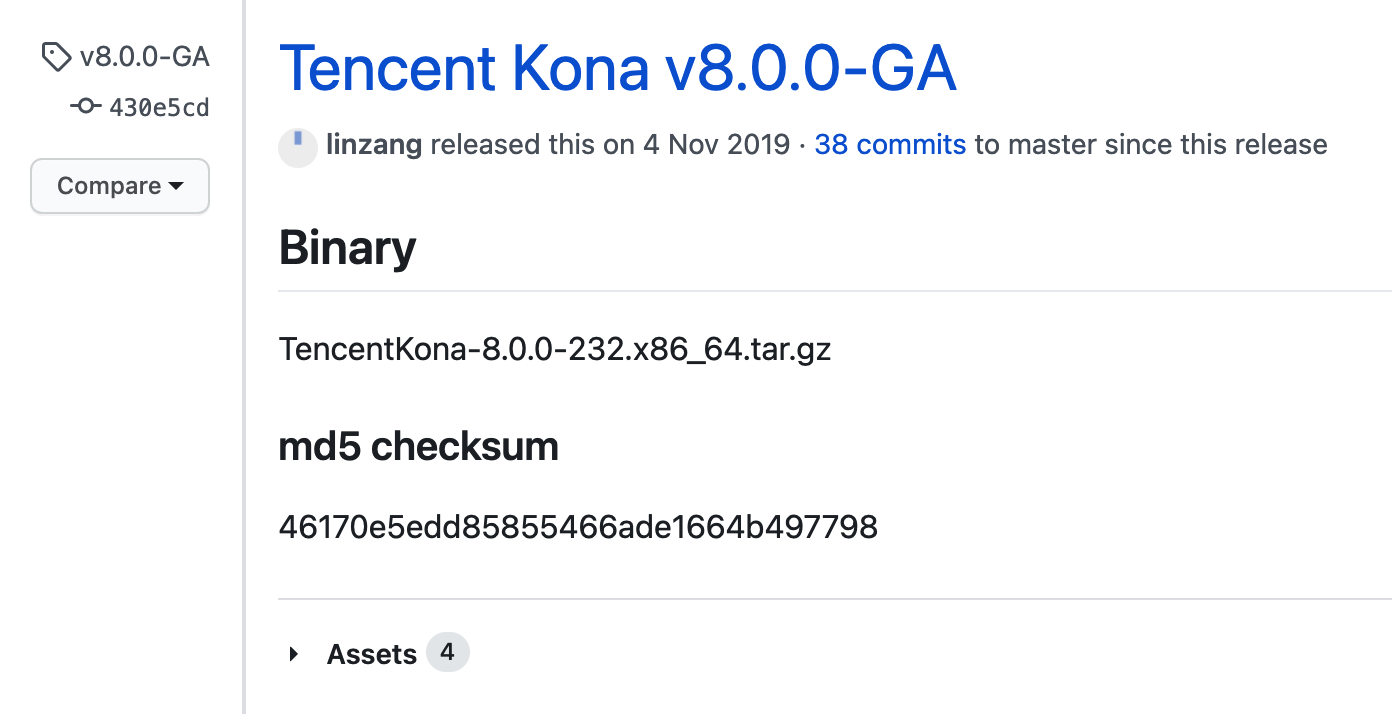Open the Compare dropdown
Screen dimensions: 1392x714
120,186
